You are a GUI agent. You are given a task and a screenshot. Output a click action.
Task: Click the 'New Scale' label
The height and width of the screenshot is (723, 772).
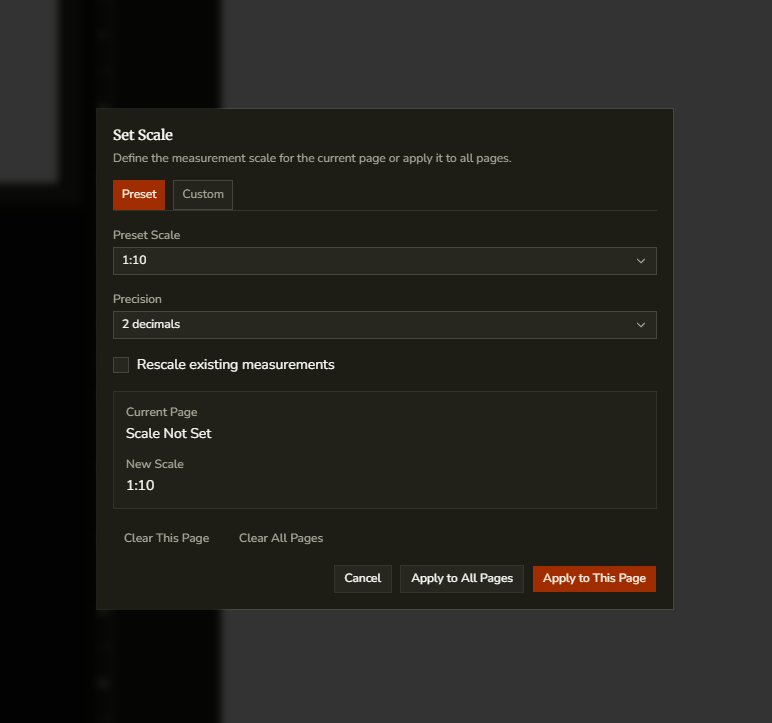click(155, 464)
